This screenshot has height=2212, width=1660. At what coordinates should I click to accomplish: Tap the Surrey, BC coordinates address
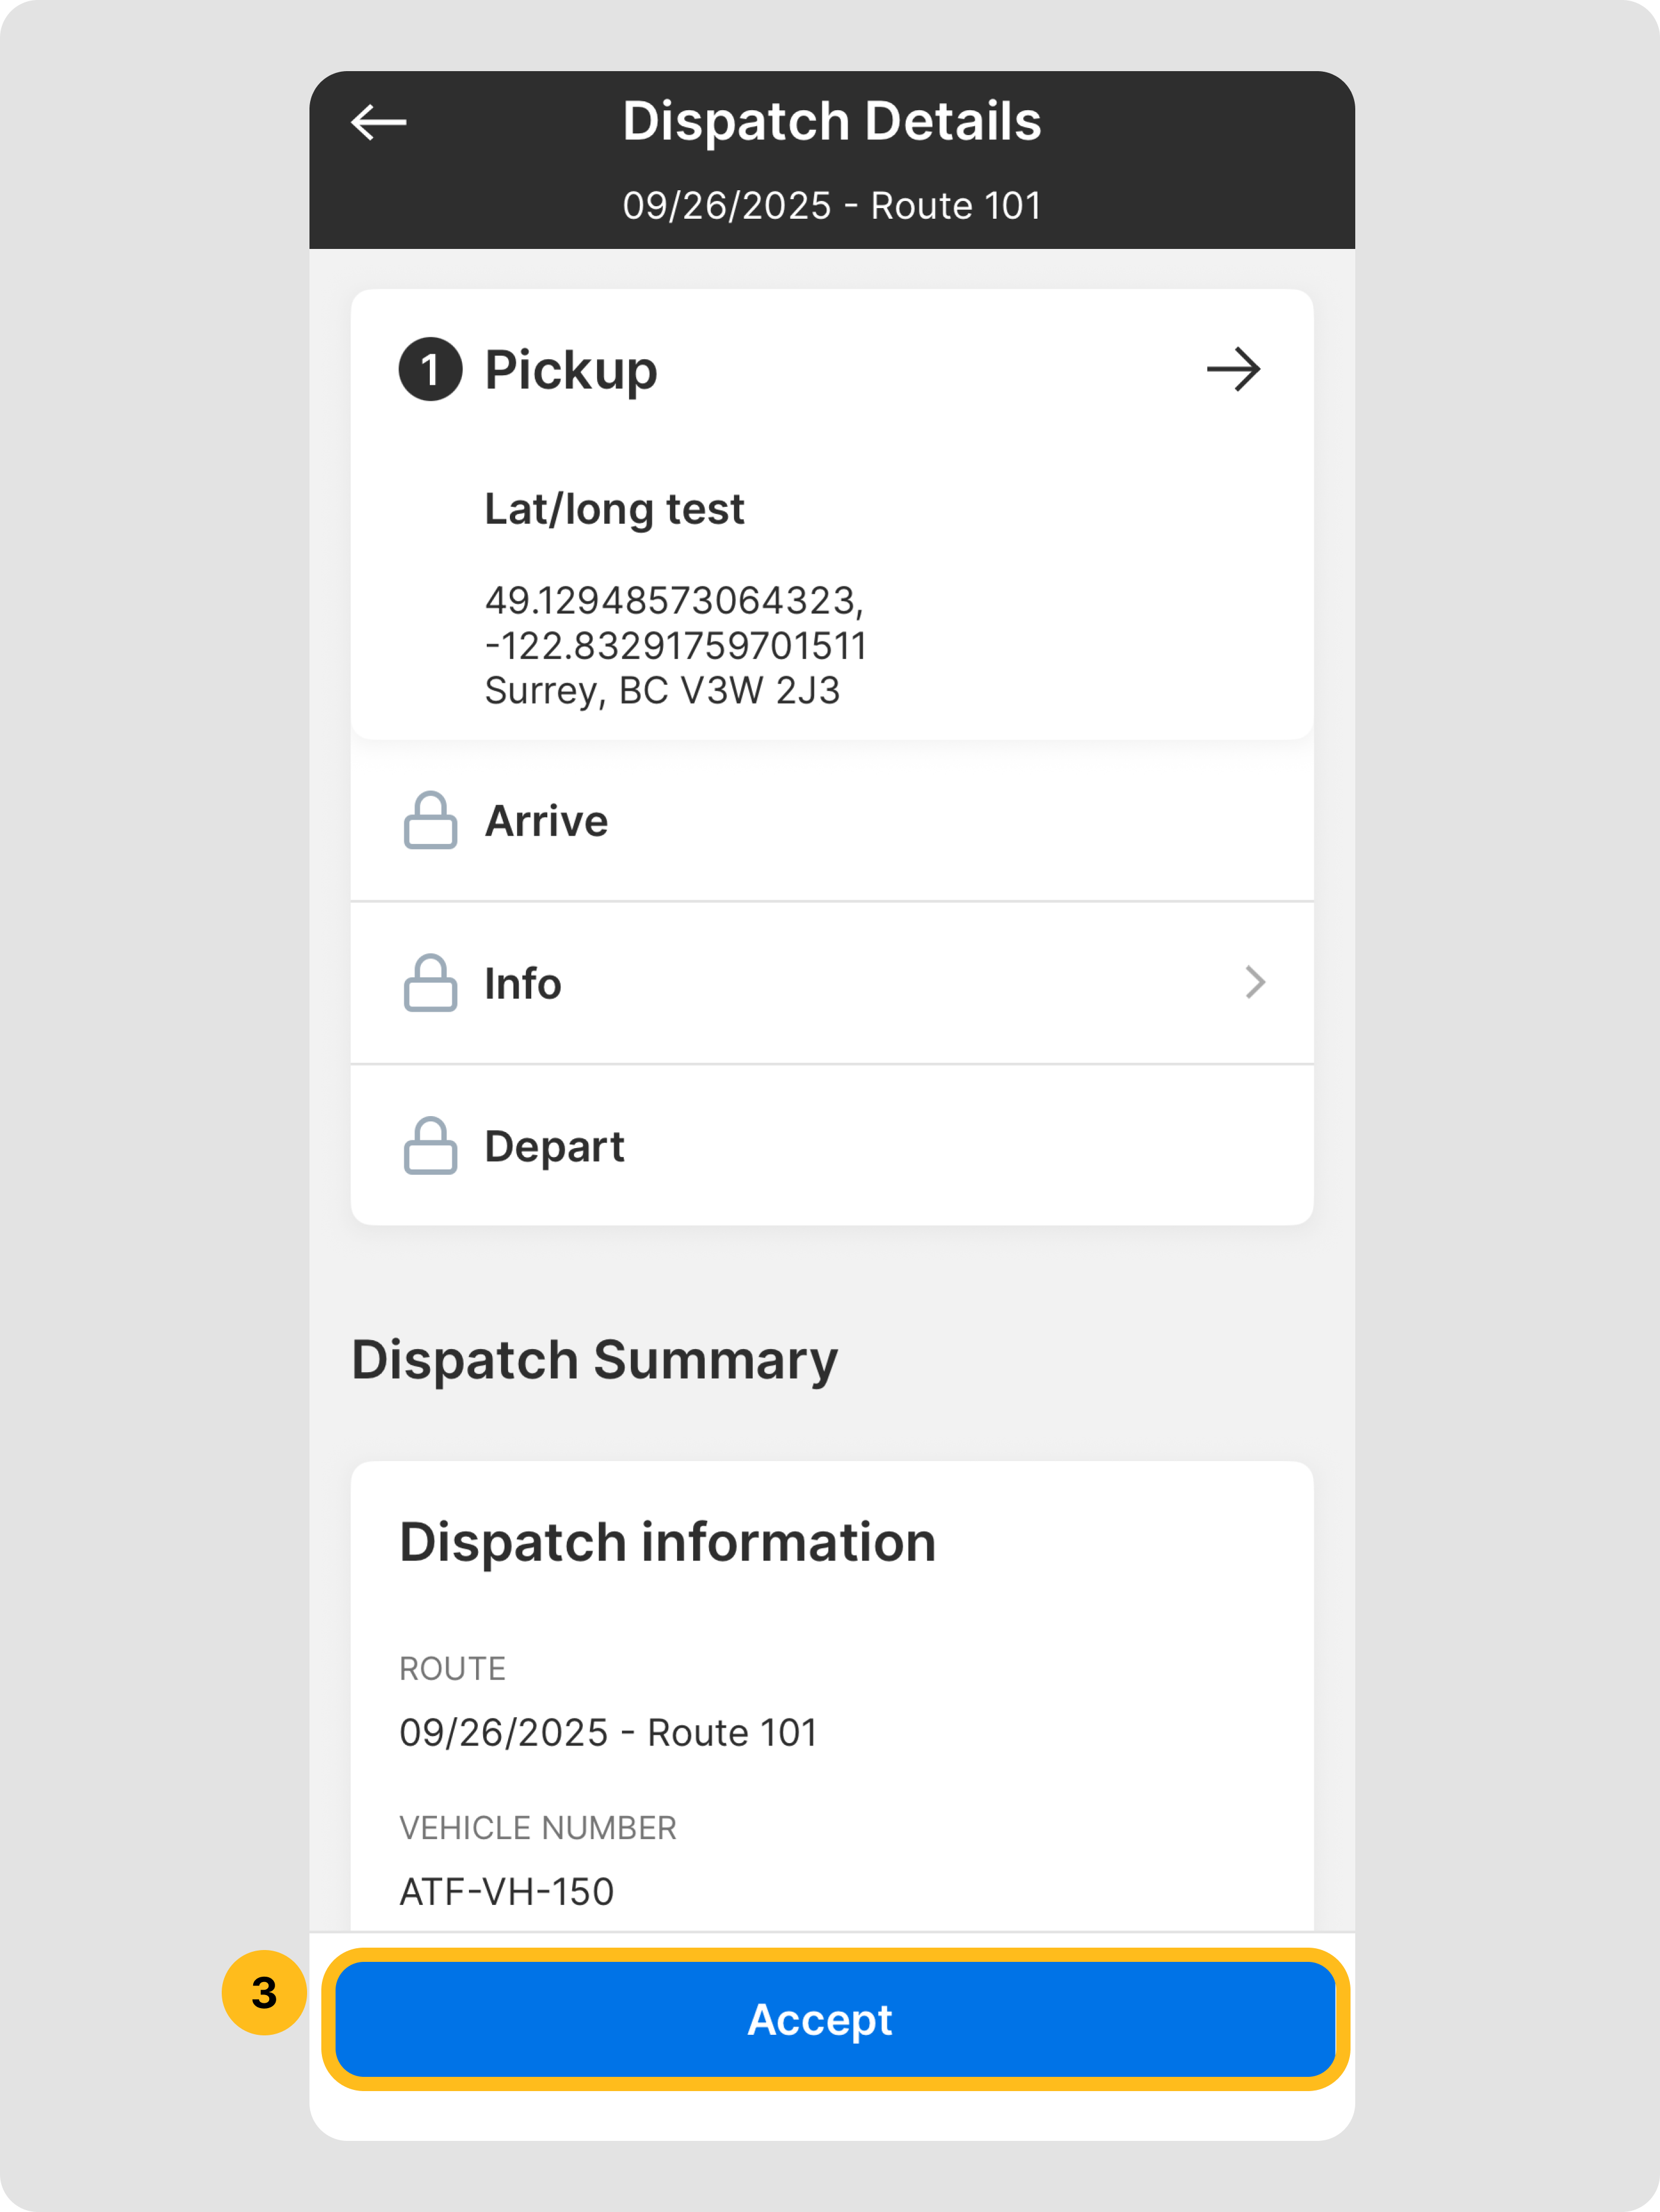(675, 646)
